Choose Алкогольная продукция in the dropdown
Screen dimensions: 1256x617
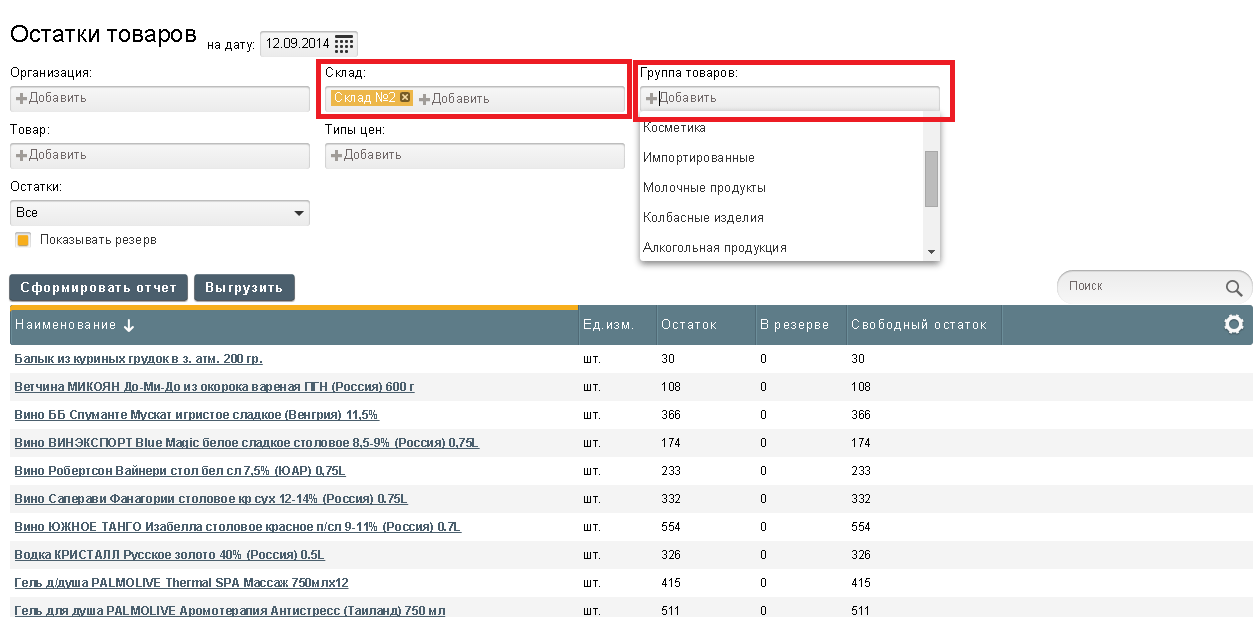(x=715, y=248)
